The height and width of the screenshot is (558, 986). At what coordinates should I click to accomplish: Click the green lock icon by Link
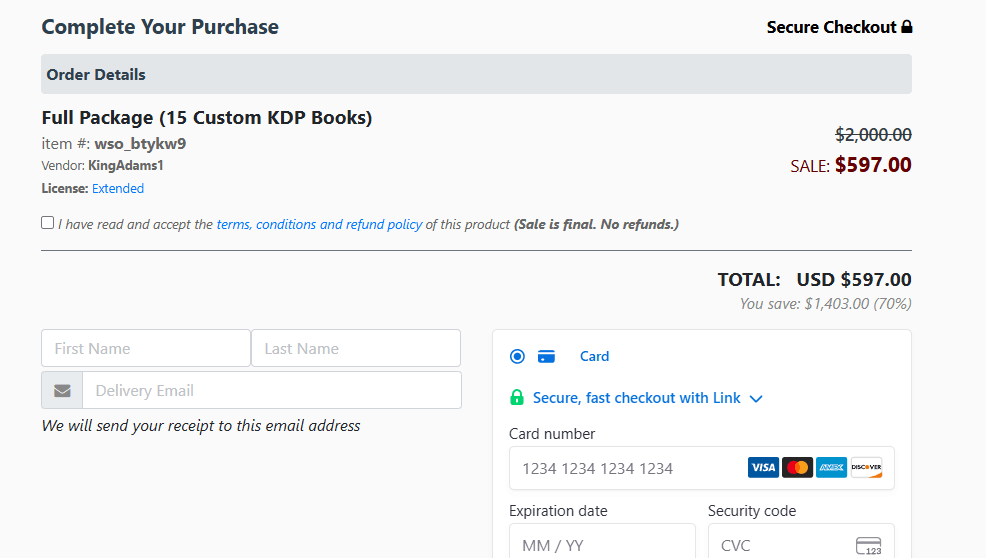(x=517, y=398)
